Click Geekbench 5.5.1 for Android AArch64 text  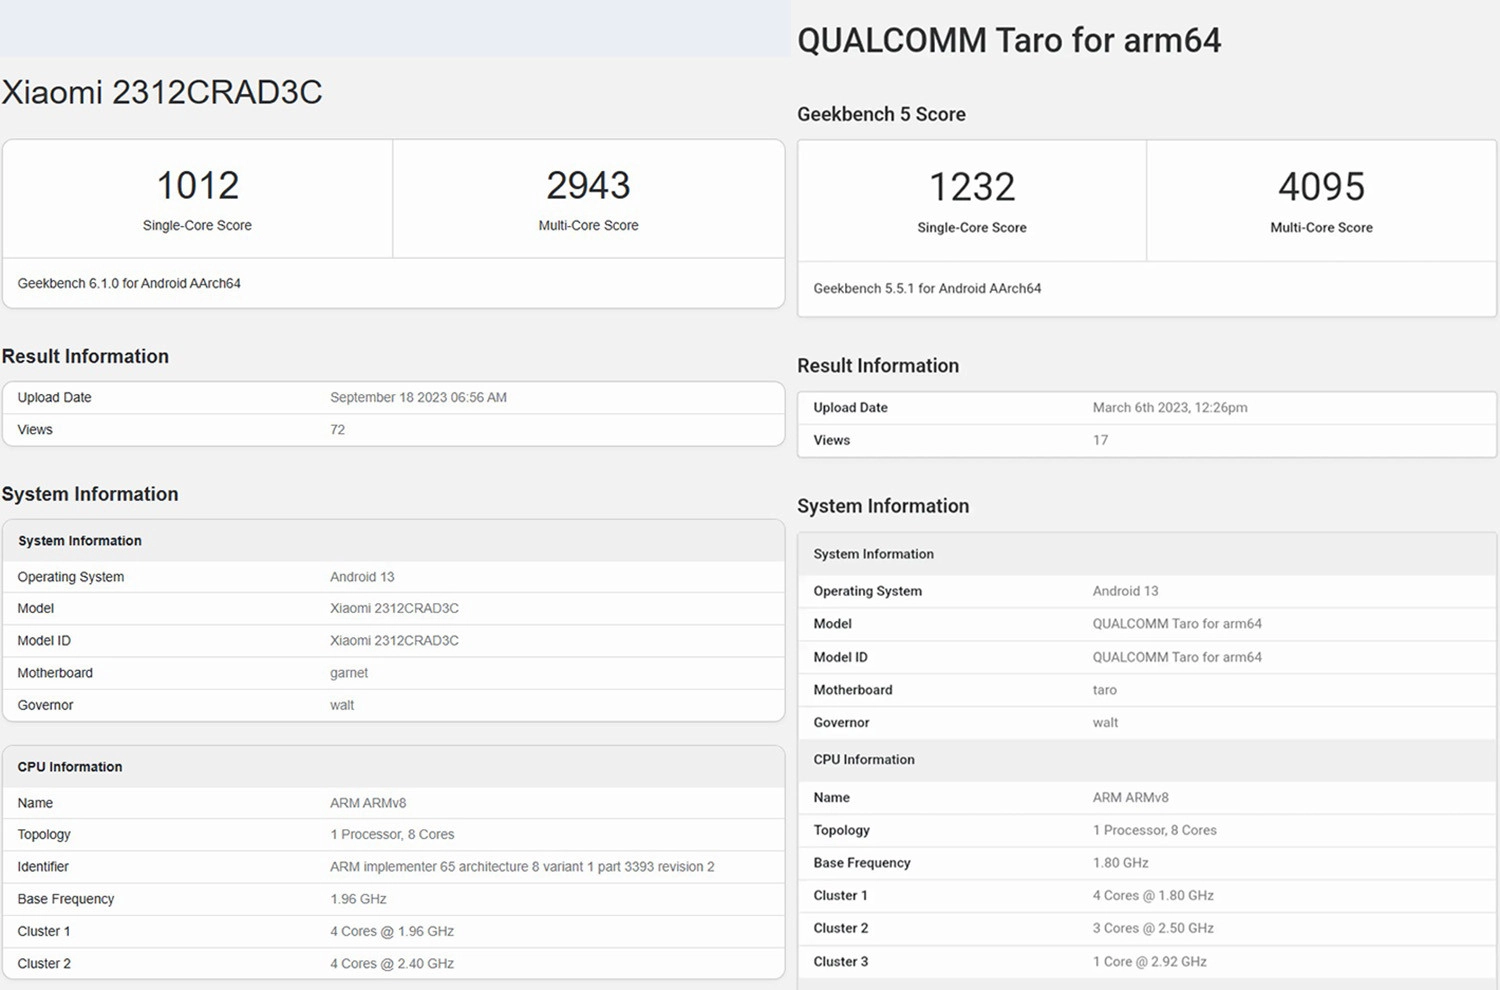(927, 288)
